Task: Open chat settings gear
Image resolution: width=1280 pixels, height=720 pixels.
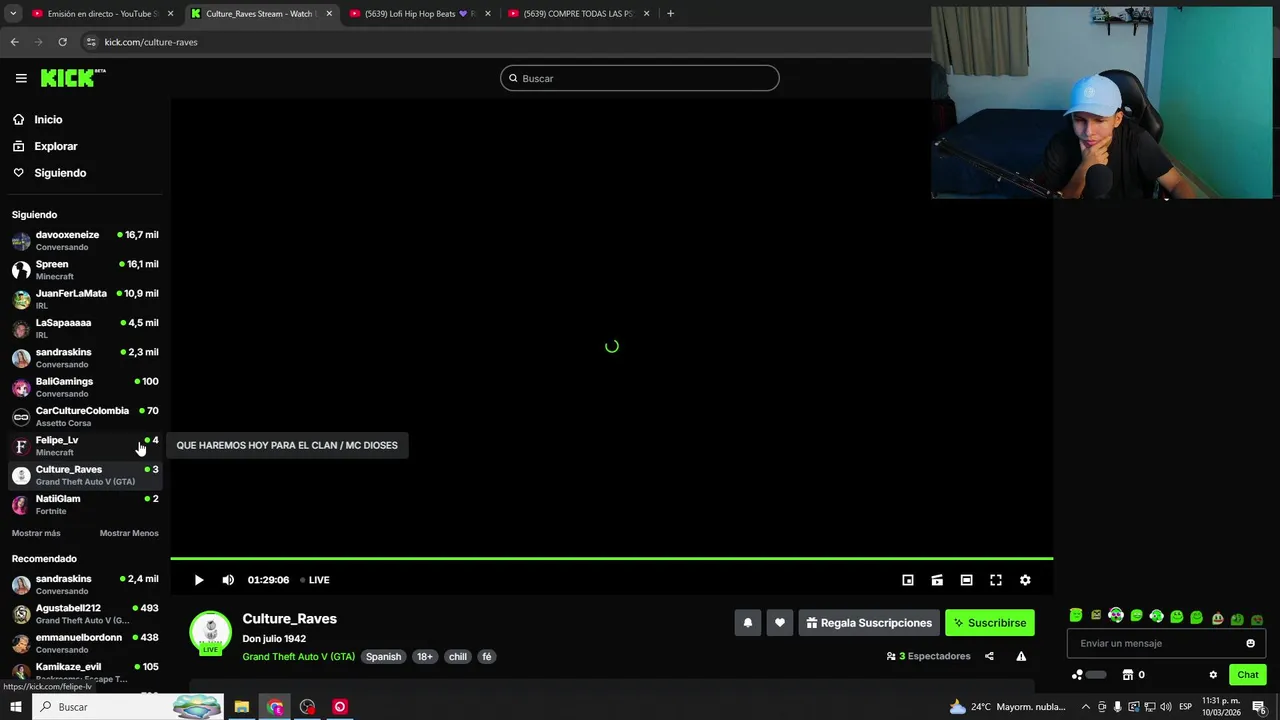Action: pyautogui.click(x=1213, y=675)
